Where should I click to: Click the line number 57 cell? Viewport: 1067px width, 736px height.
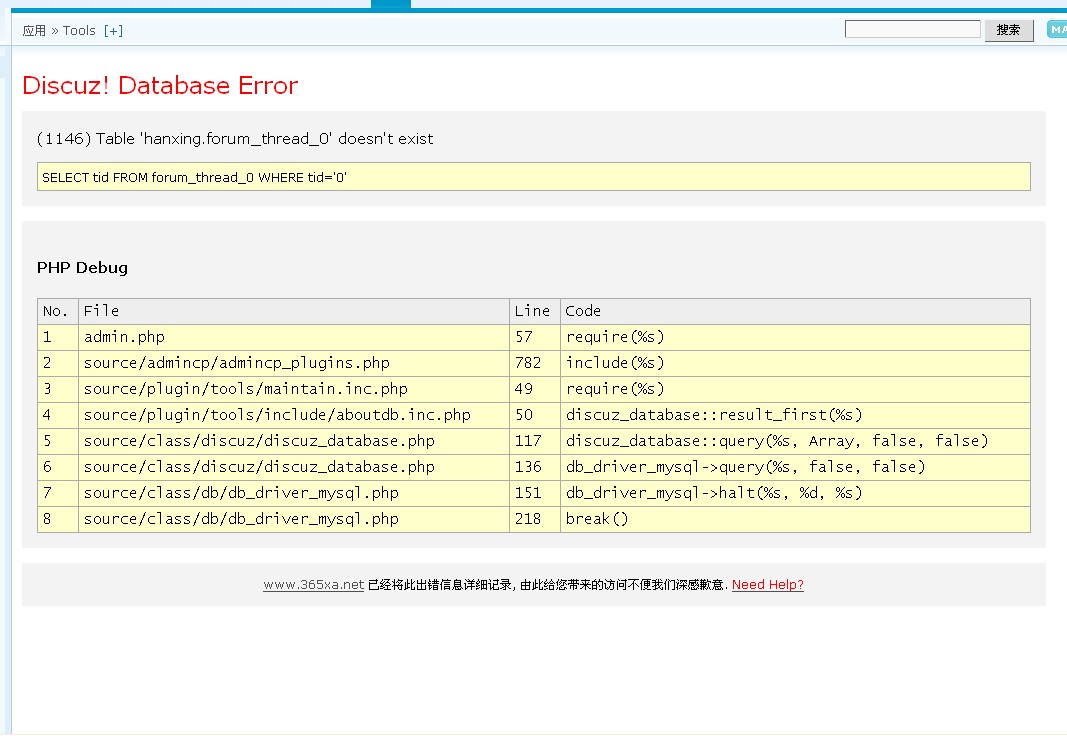click(x=534, y=337)
